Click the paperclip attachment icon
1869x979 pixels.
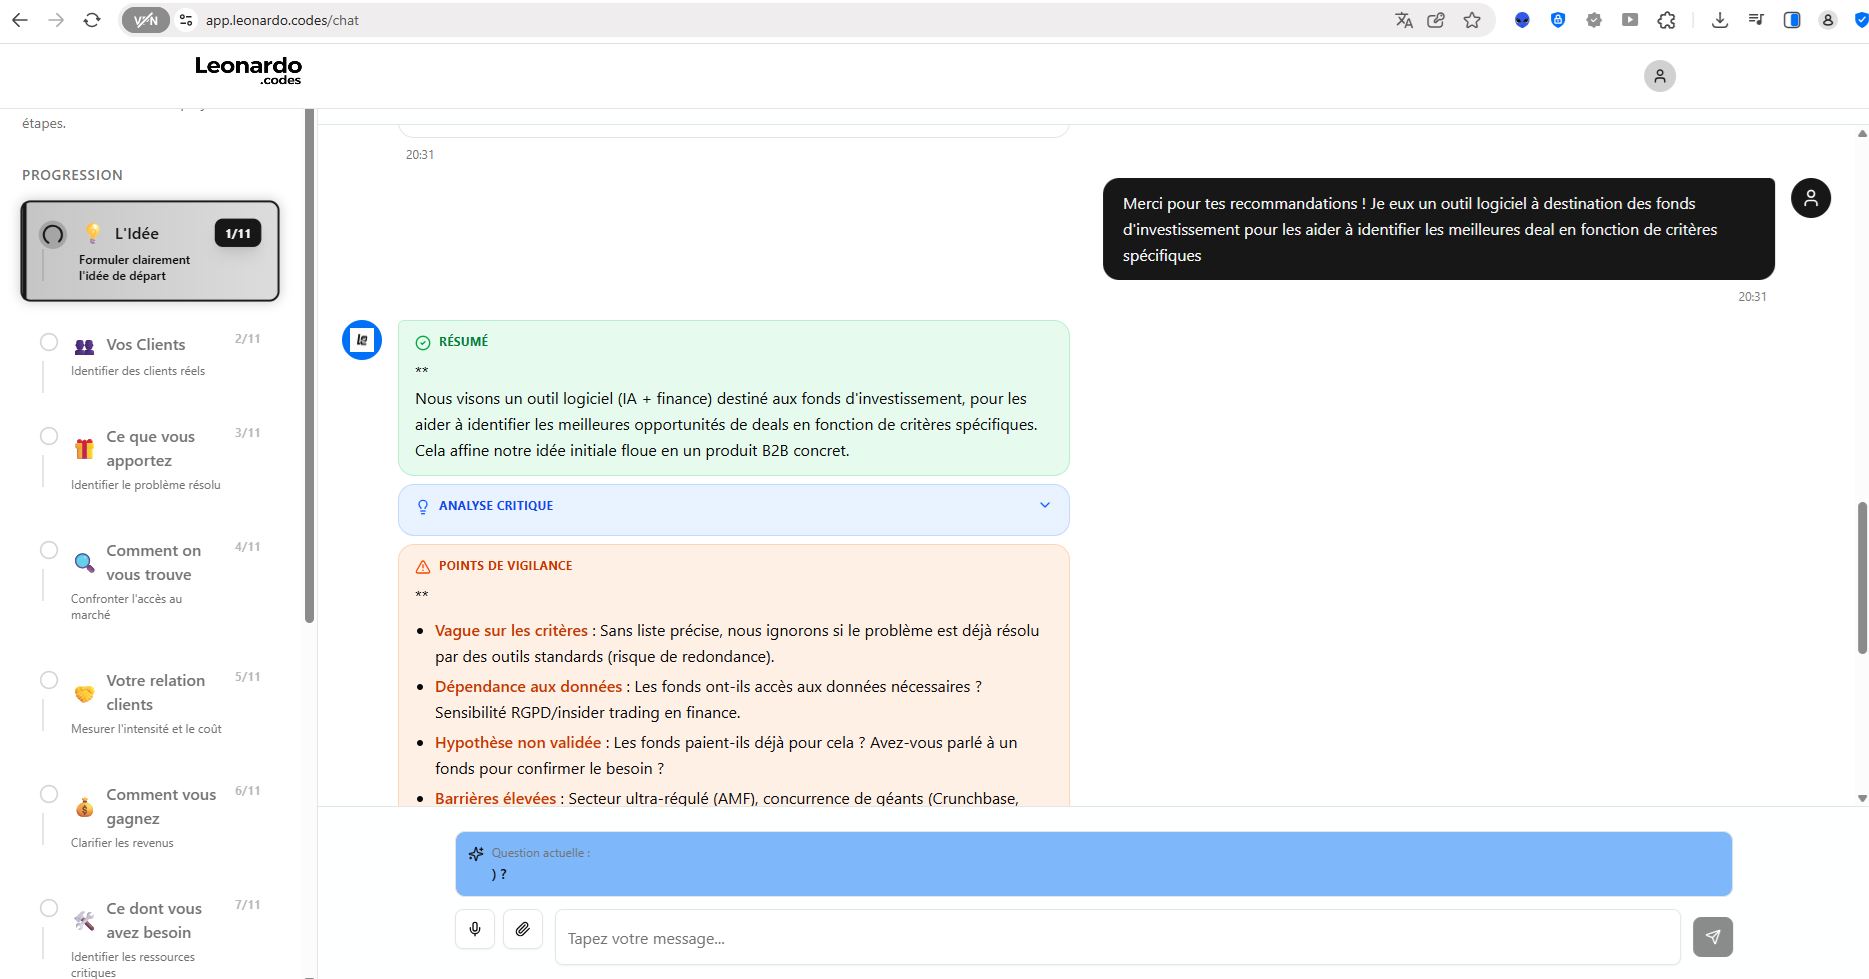(x=522, y=929)
